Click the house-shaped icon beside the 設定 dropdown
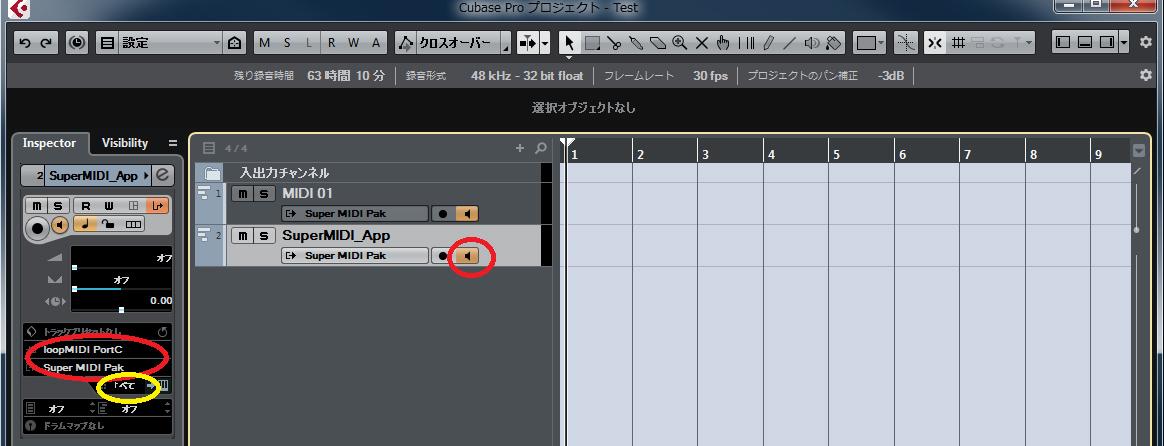 pos(235,43)
